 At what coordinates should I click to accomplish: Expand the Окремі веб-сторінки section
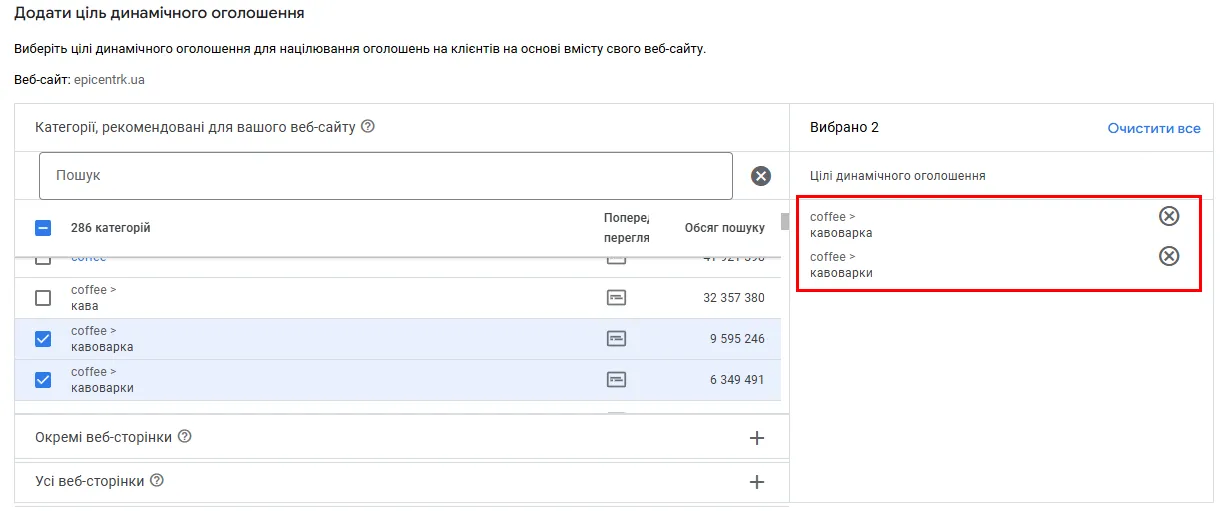(757, 438)
